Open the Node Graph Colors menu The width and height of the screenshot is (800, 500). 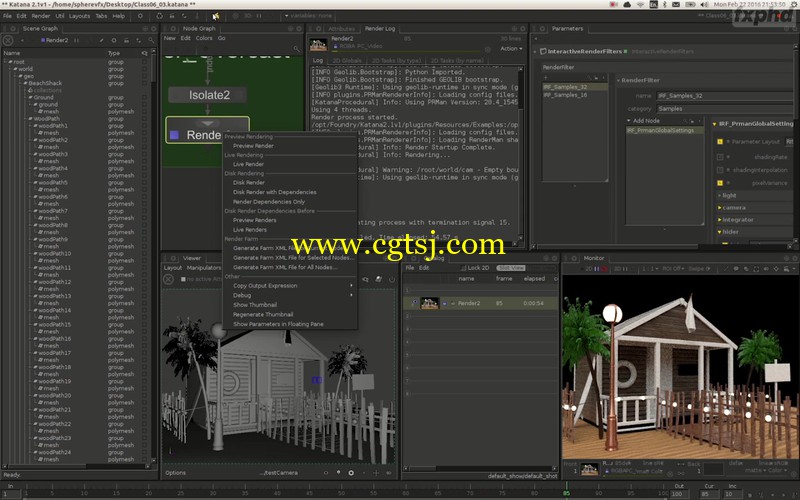(204, 38)
